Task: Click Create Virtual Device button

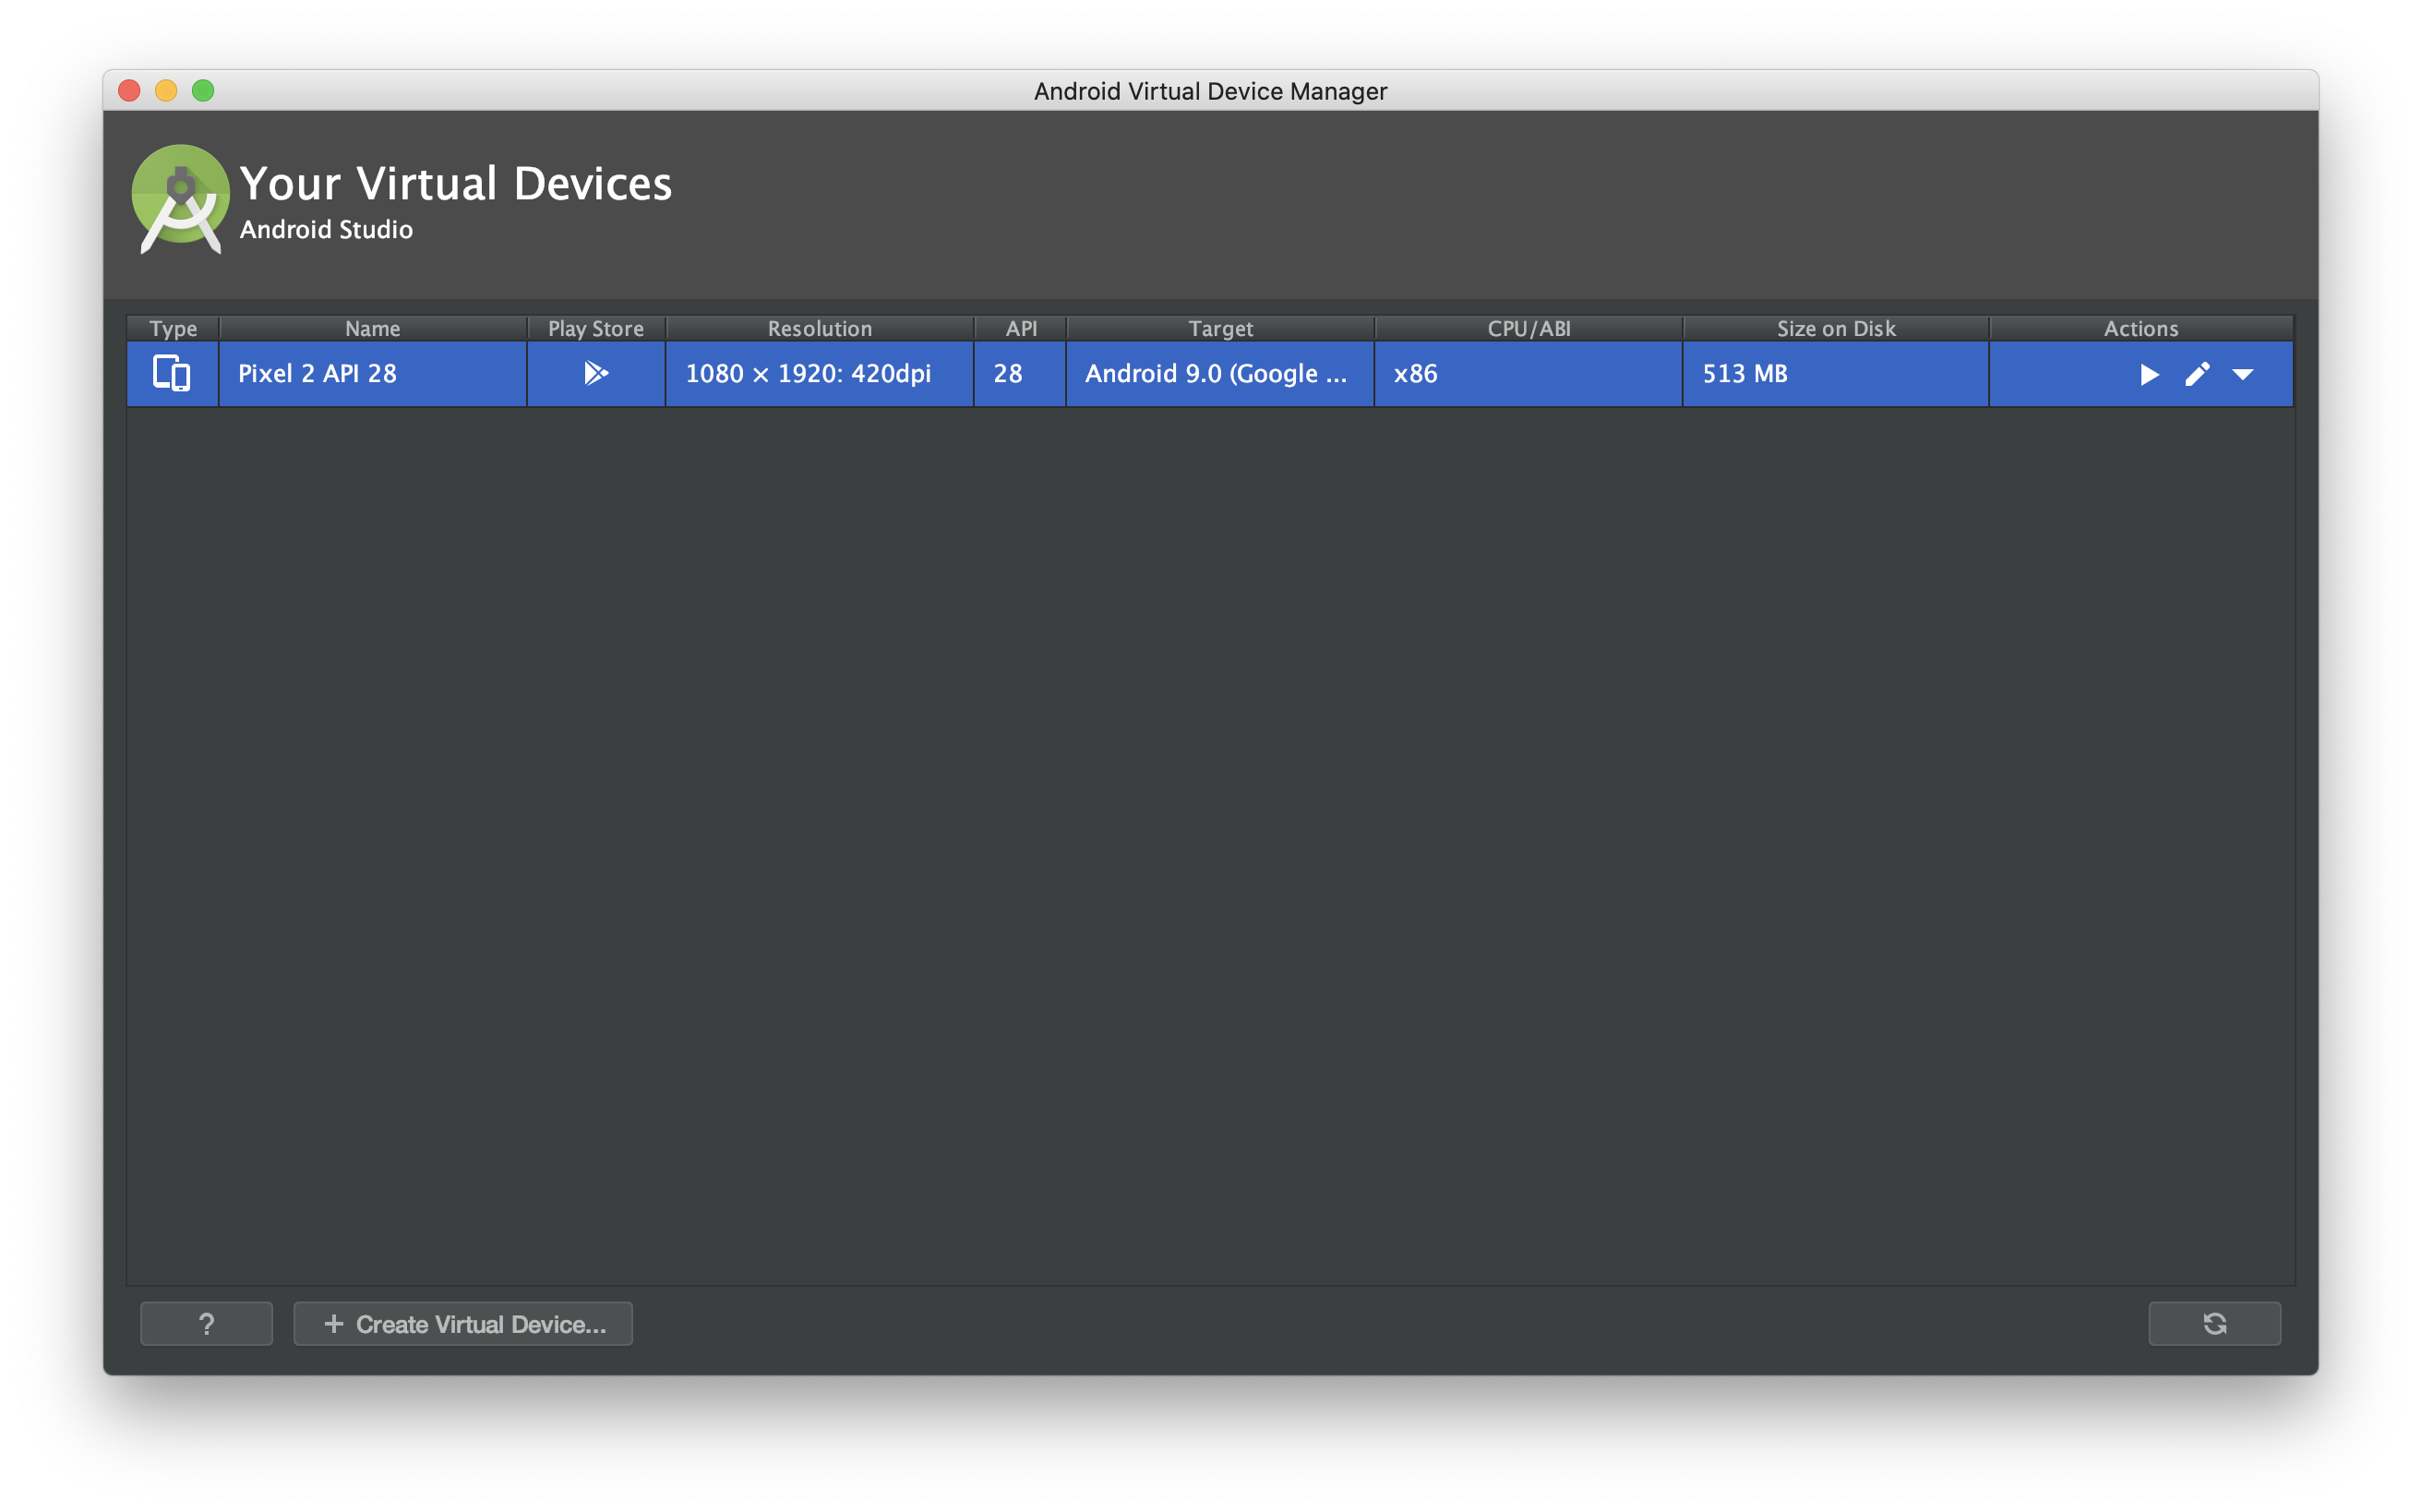Action: (x=463, y=1324)
